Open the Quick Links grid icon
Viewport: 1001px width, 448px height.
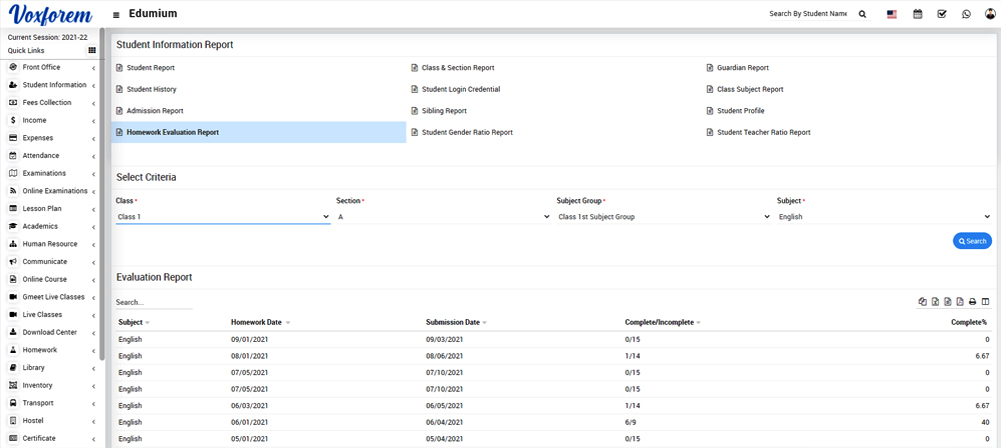tap(92, 50)
